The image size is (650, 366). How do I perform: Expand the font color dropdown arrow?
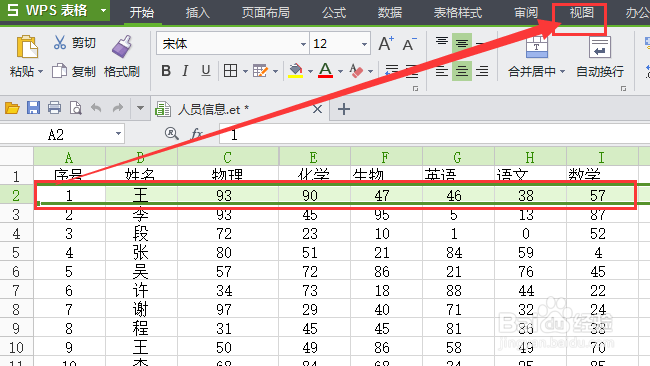(x=340, y=72)
